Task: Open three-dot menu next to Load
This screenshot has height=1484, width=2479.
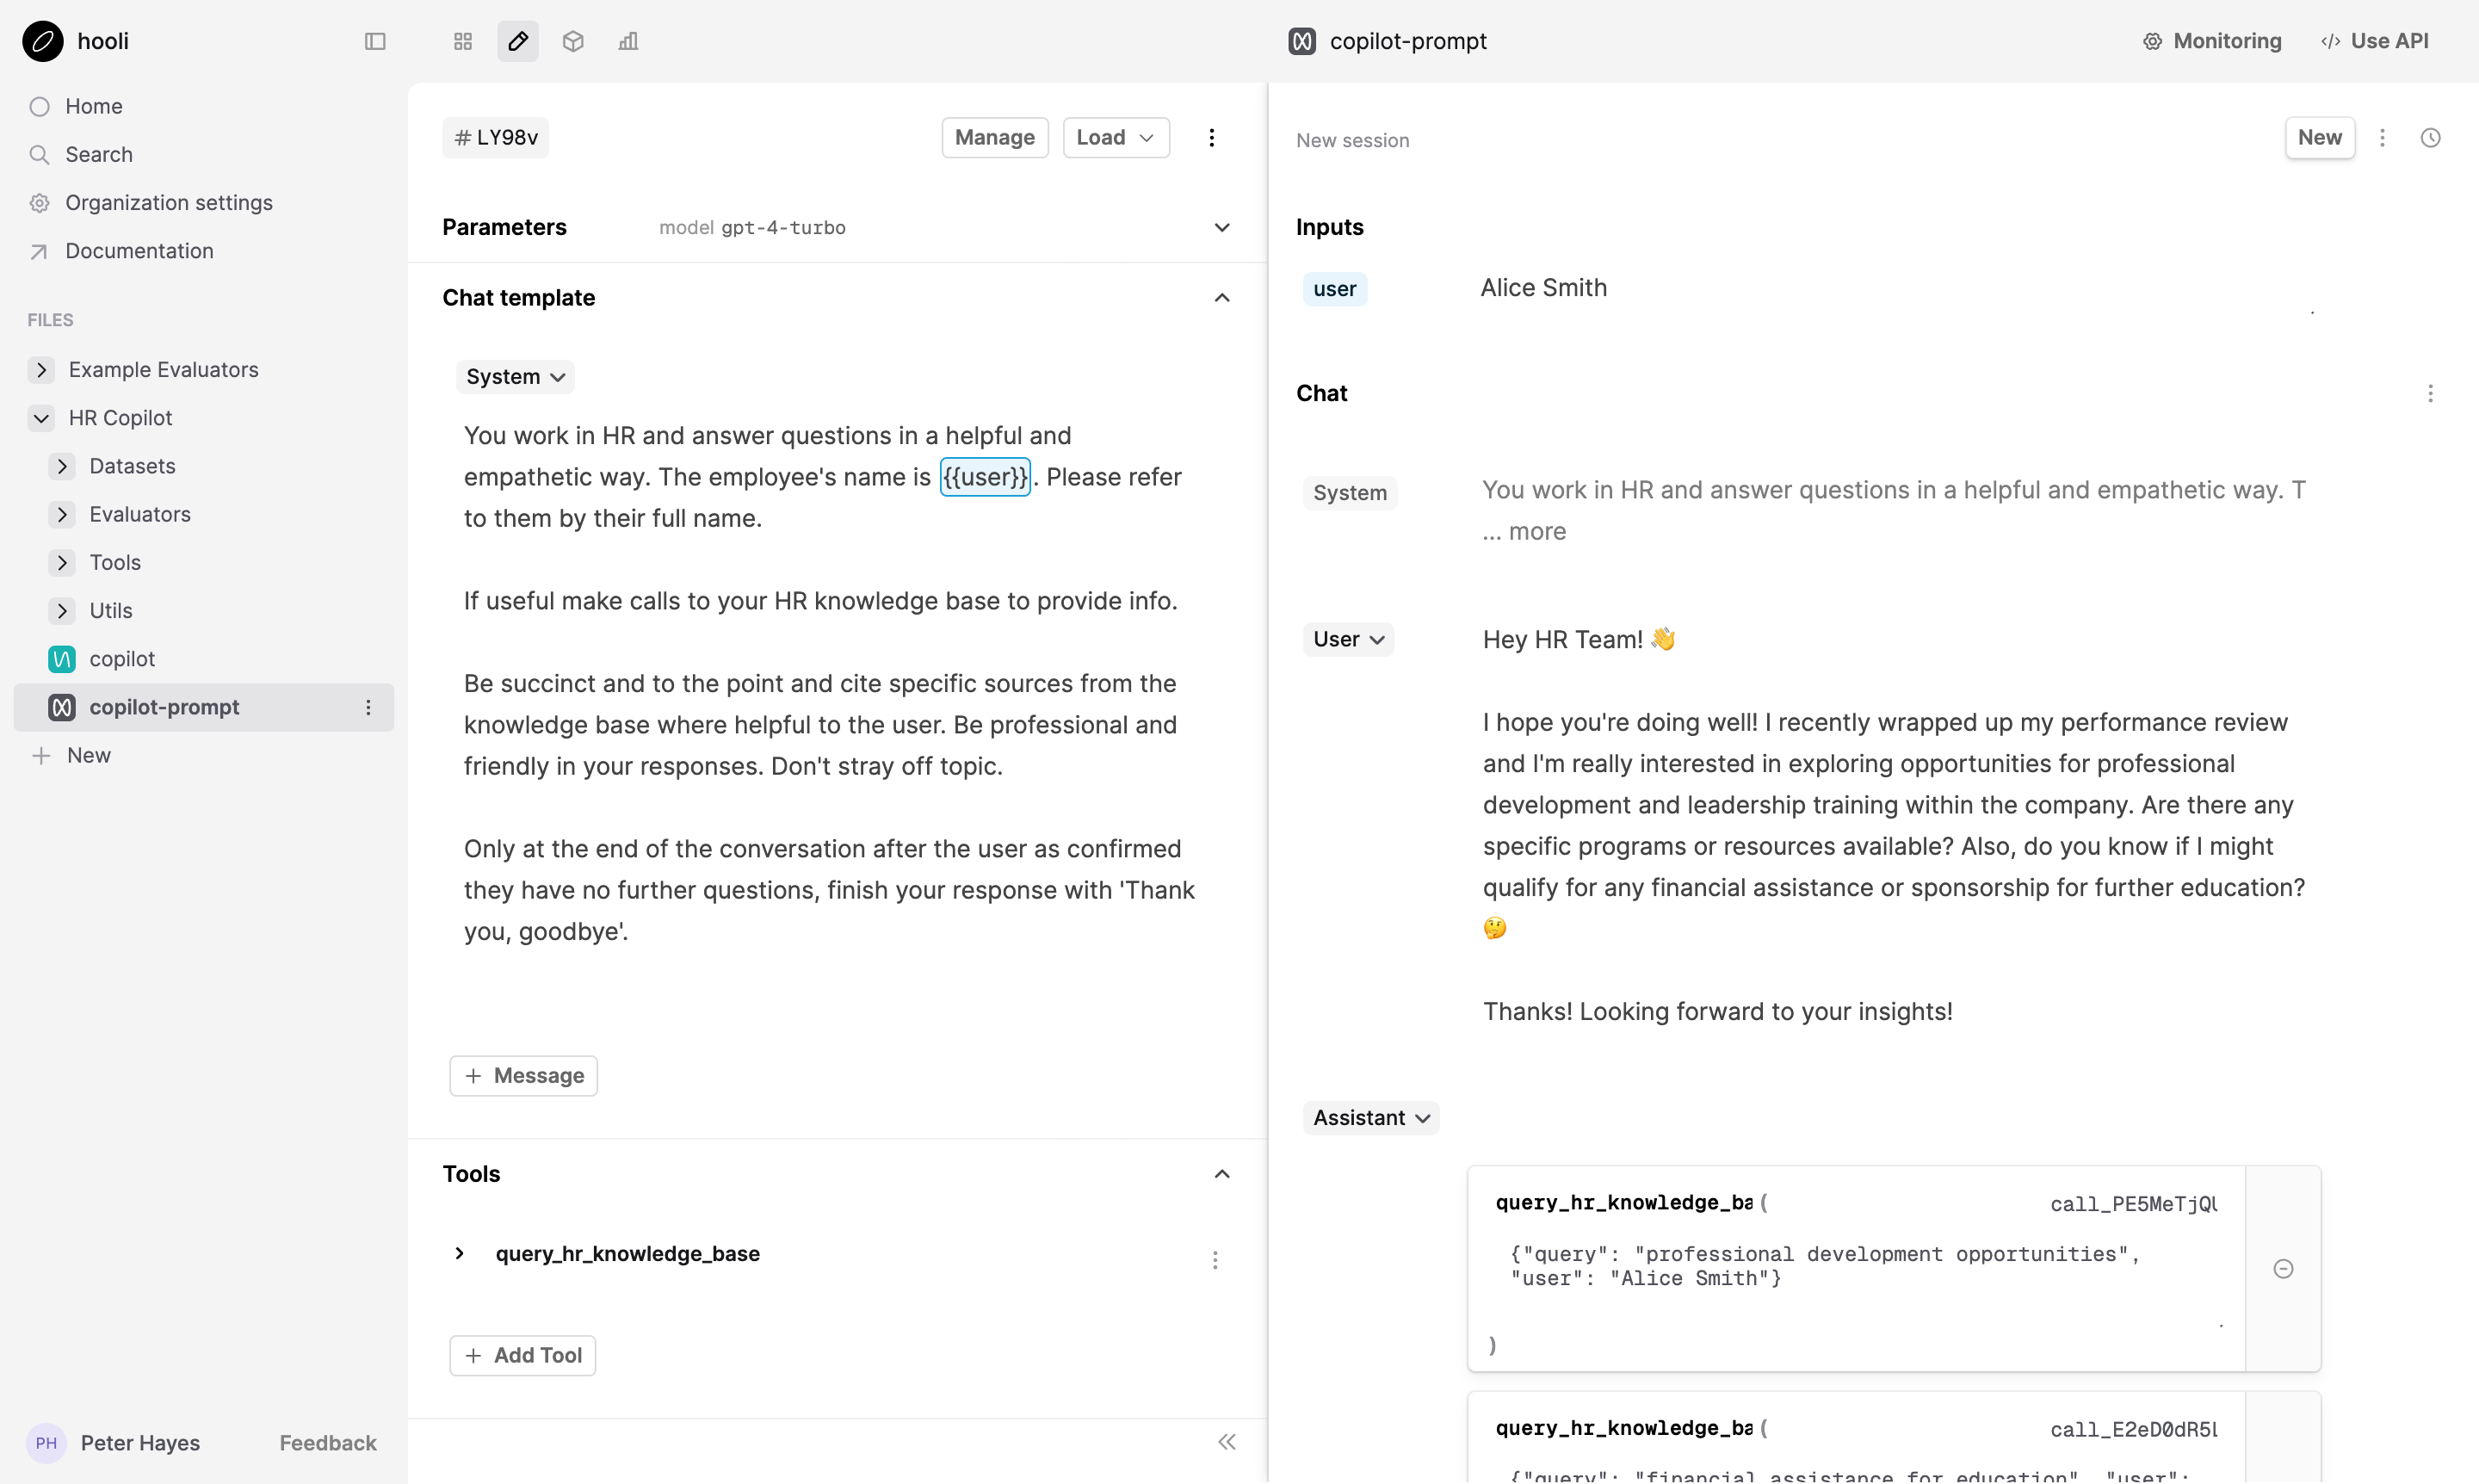Action: (x=1212, y=138)
